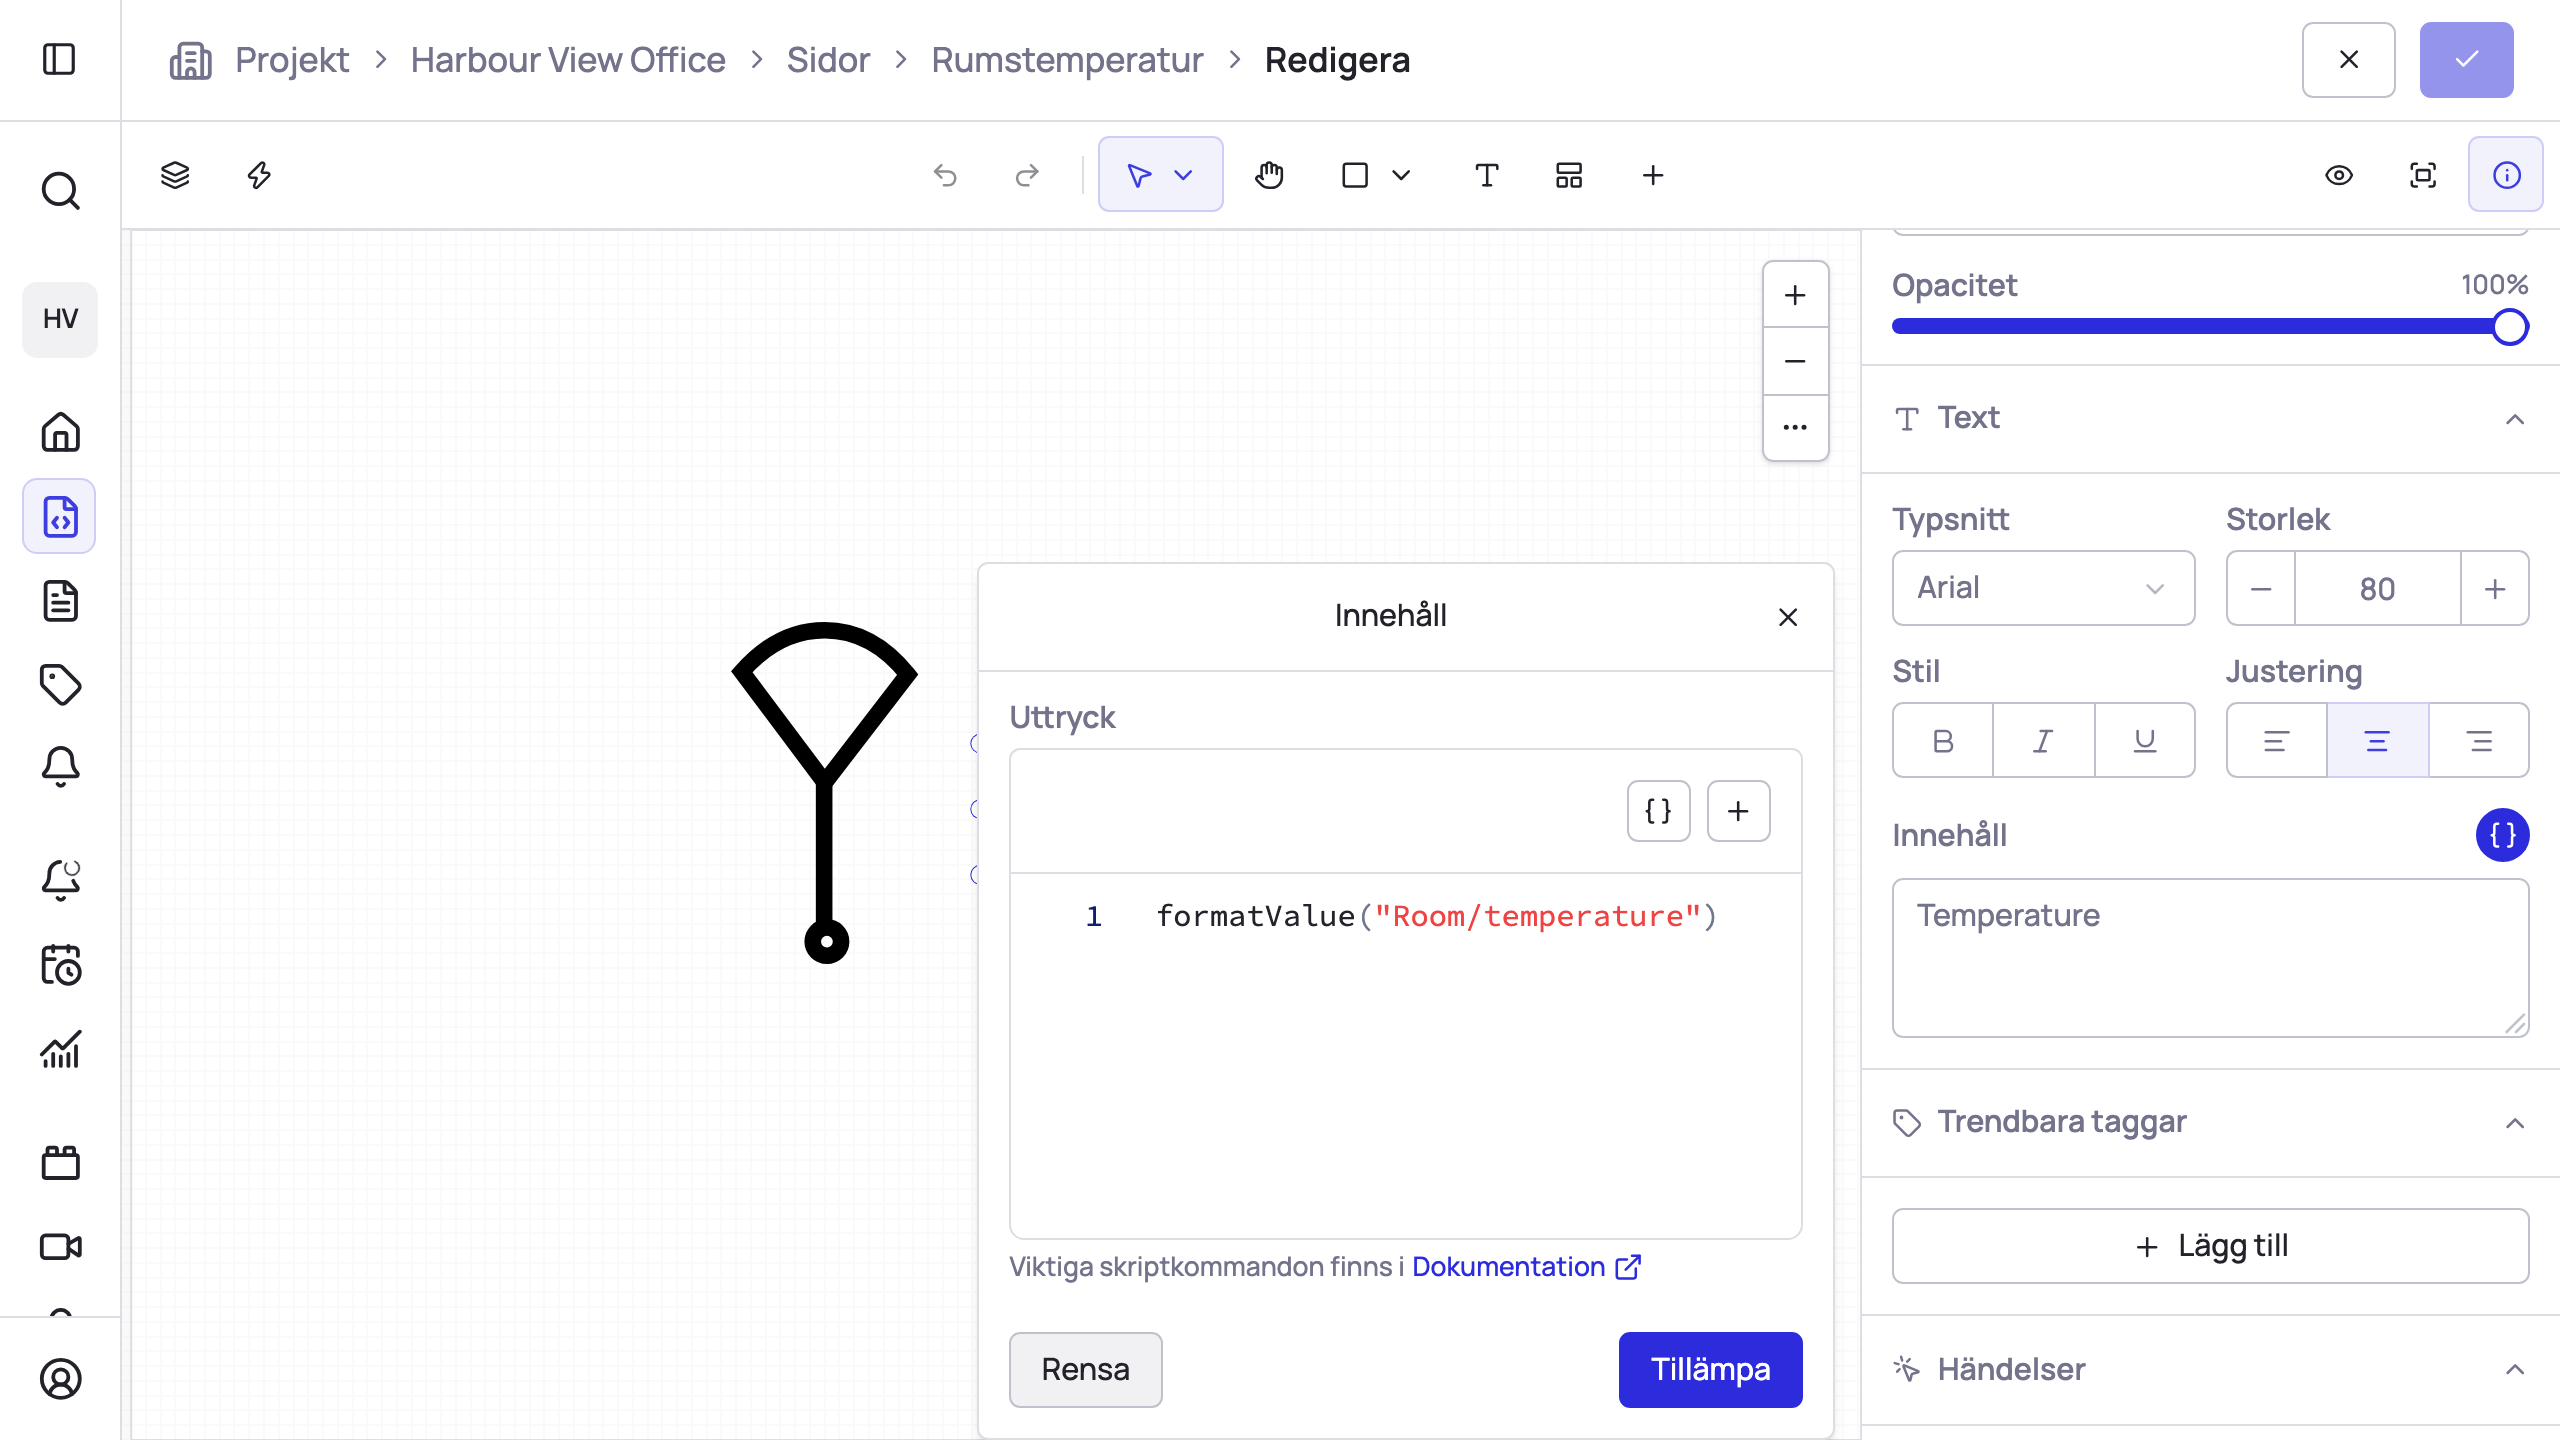2560x1440 pixels.
Task: Open the search icon in sidebar
Action: (60, 190)
